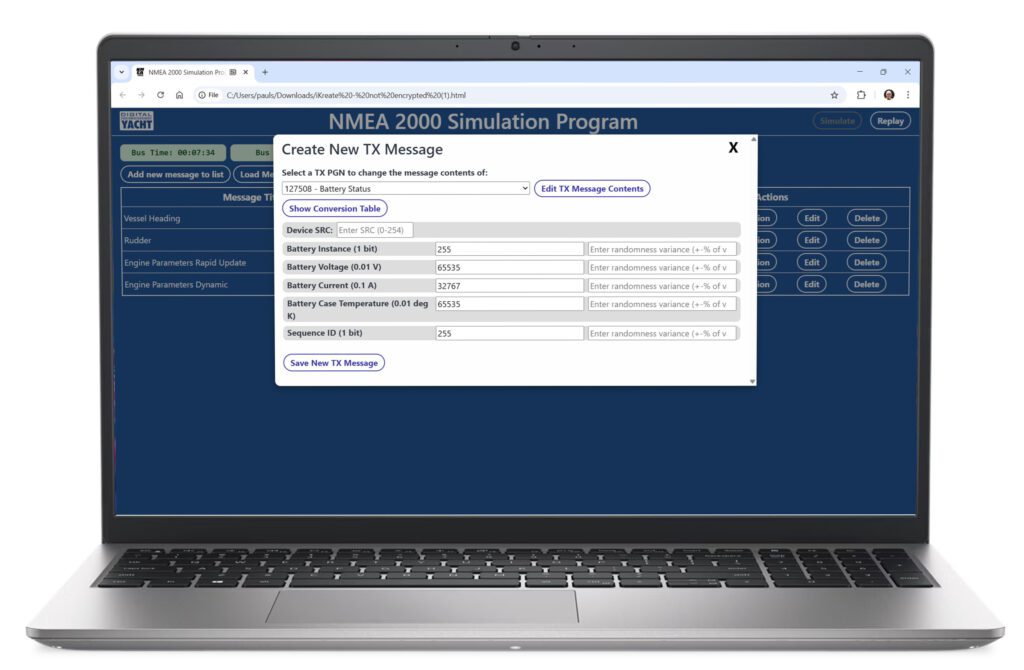Open the browser extensions puzzle icon

coord(861,95)
